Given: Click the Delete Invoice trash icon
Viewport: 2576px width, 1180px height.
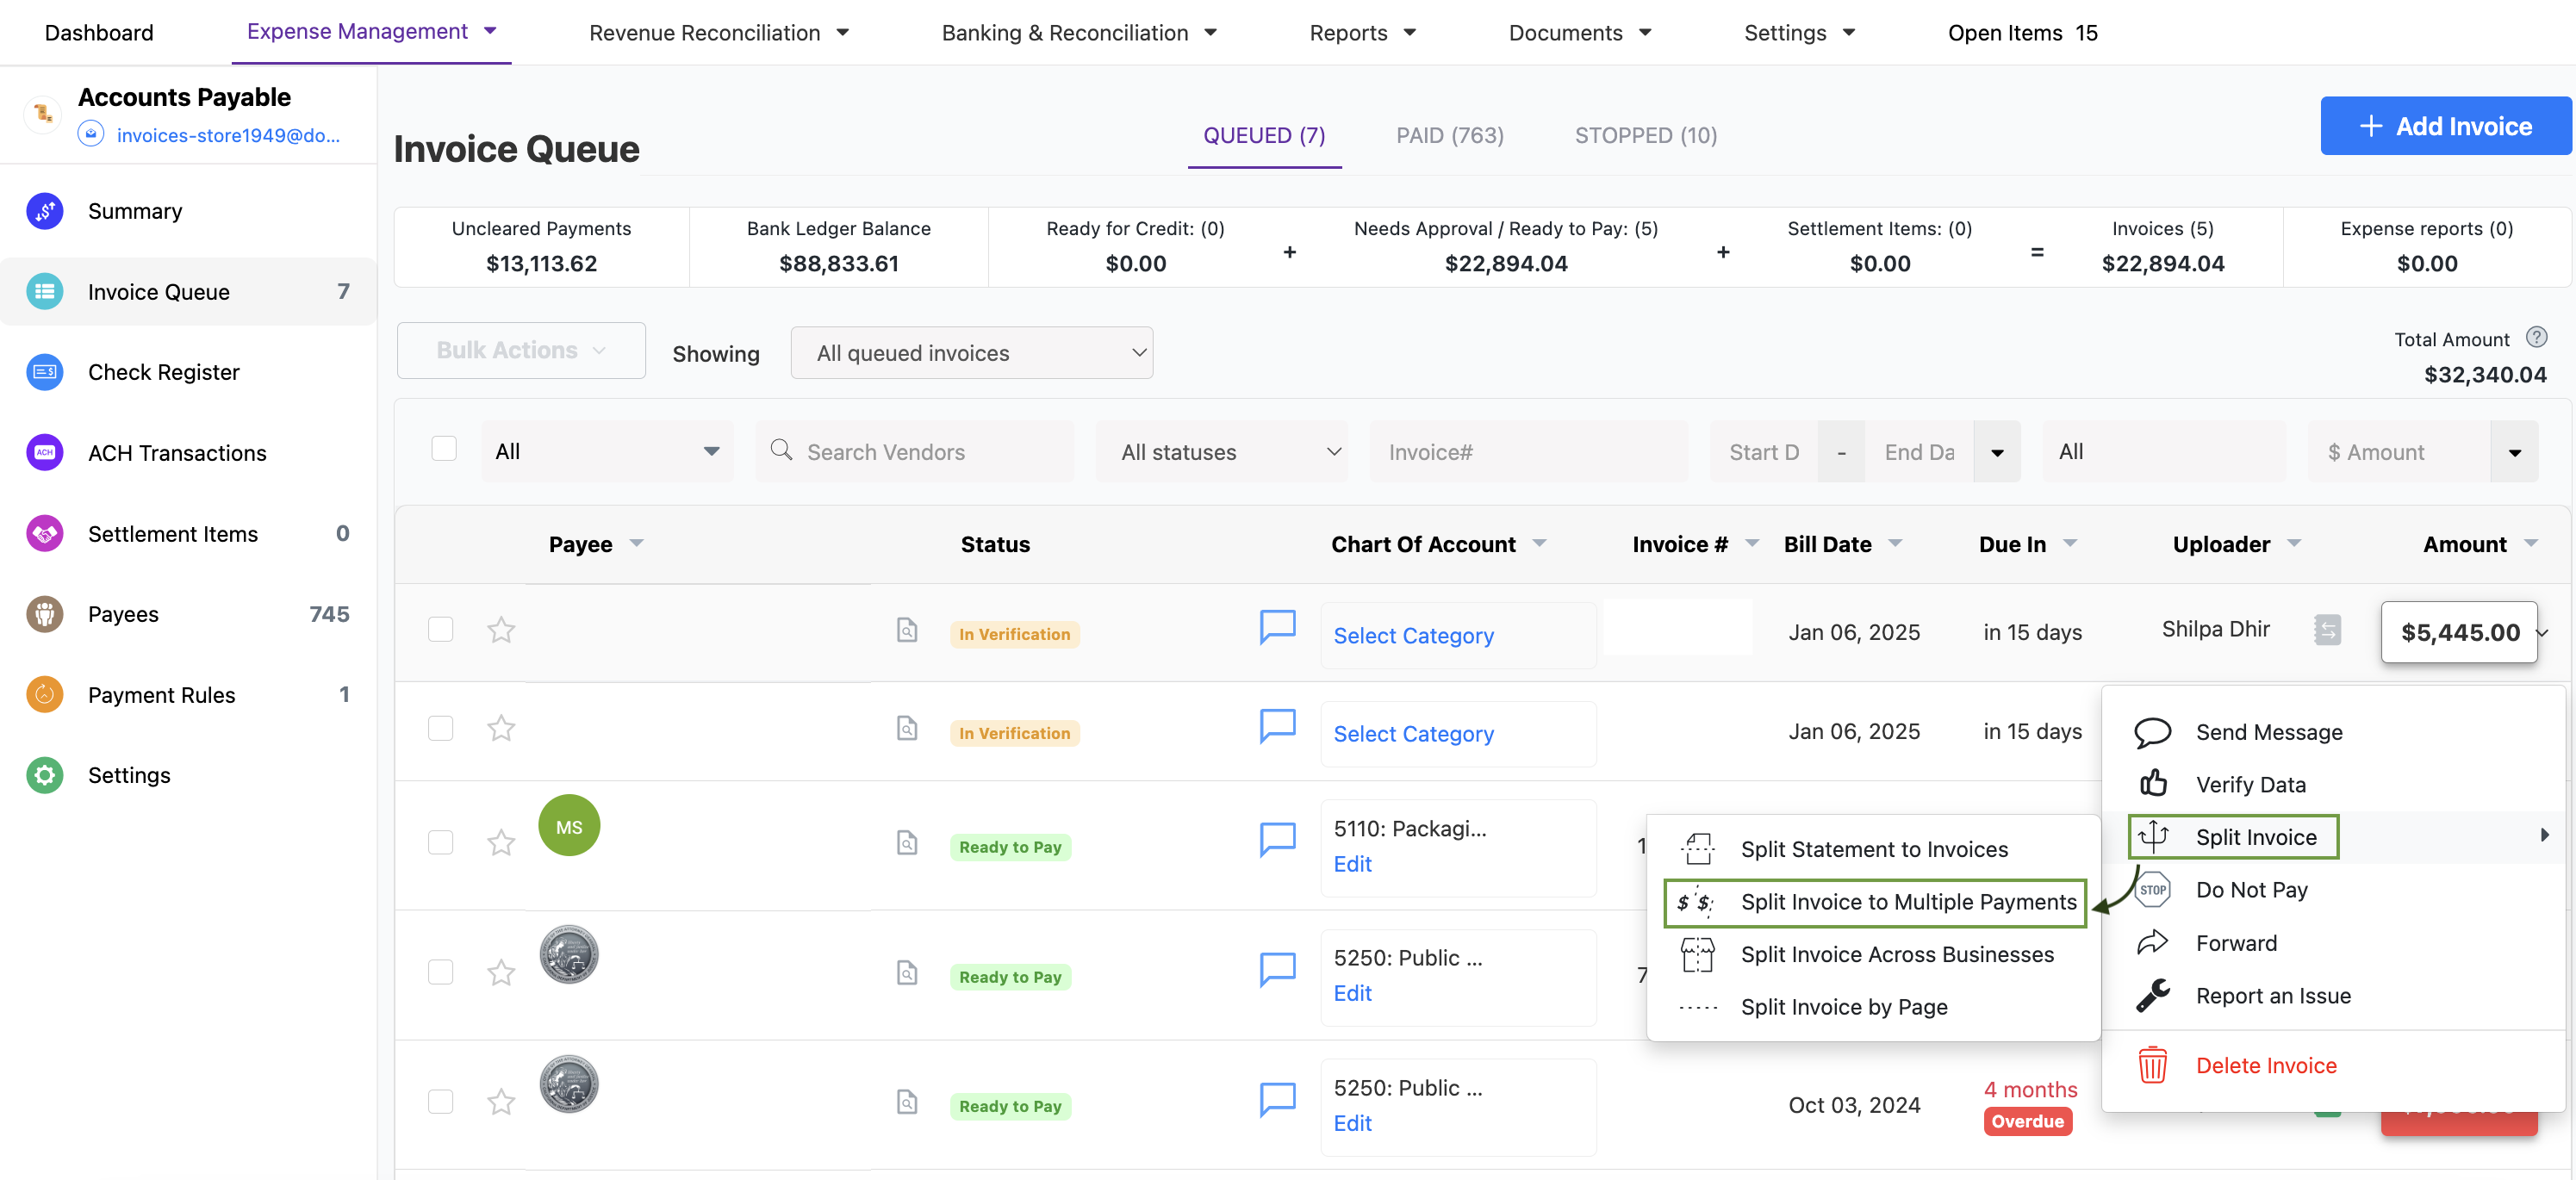Looking at the screenshot, I should pos(2152,1065).
